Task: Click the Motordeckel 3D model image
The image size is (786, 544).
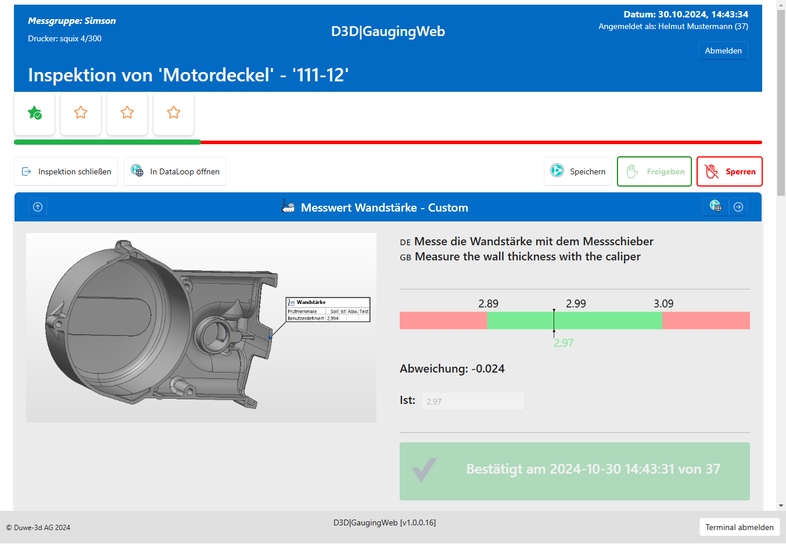Action: (x=201, y=327)
